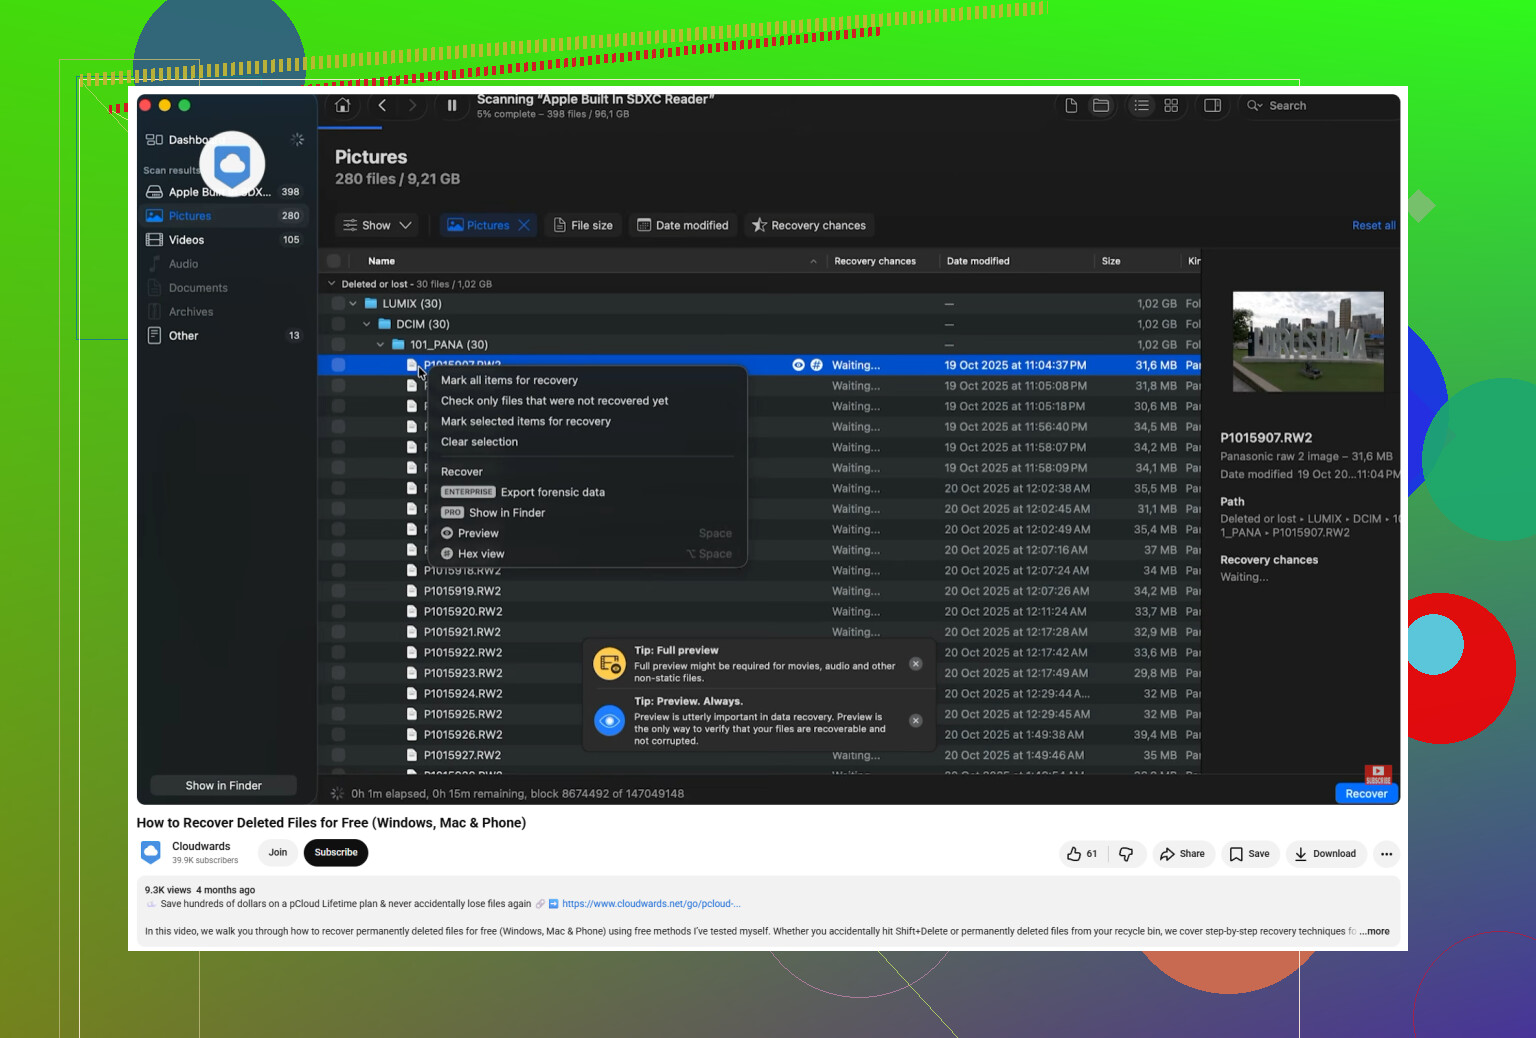Sort by Date modified column header
The image size is (1536, 1038).
coord(978,261)
